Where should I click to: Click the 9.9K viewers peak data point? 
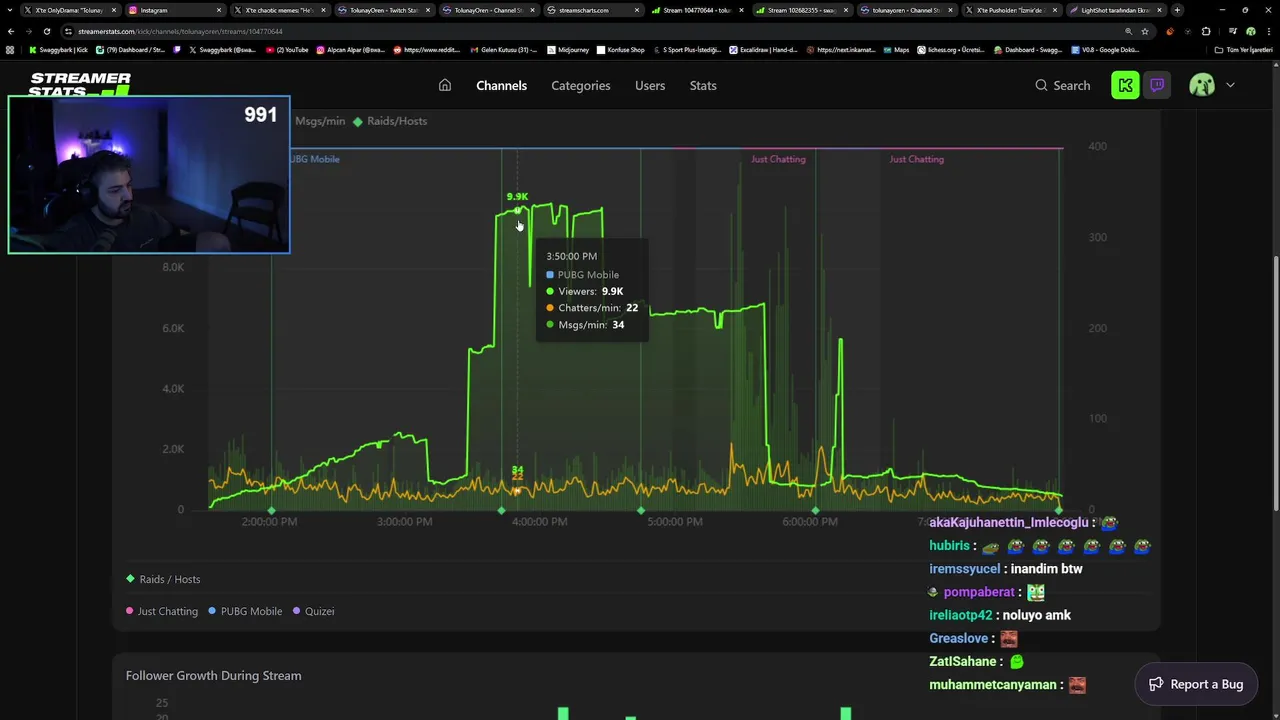coord(517,210)
